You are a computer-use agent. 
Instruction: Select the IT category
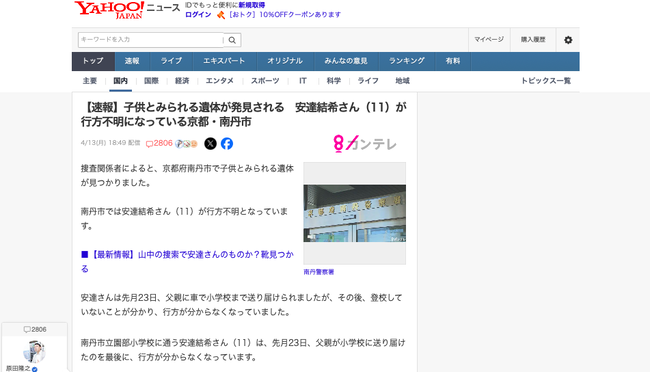point(303,81)
